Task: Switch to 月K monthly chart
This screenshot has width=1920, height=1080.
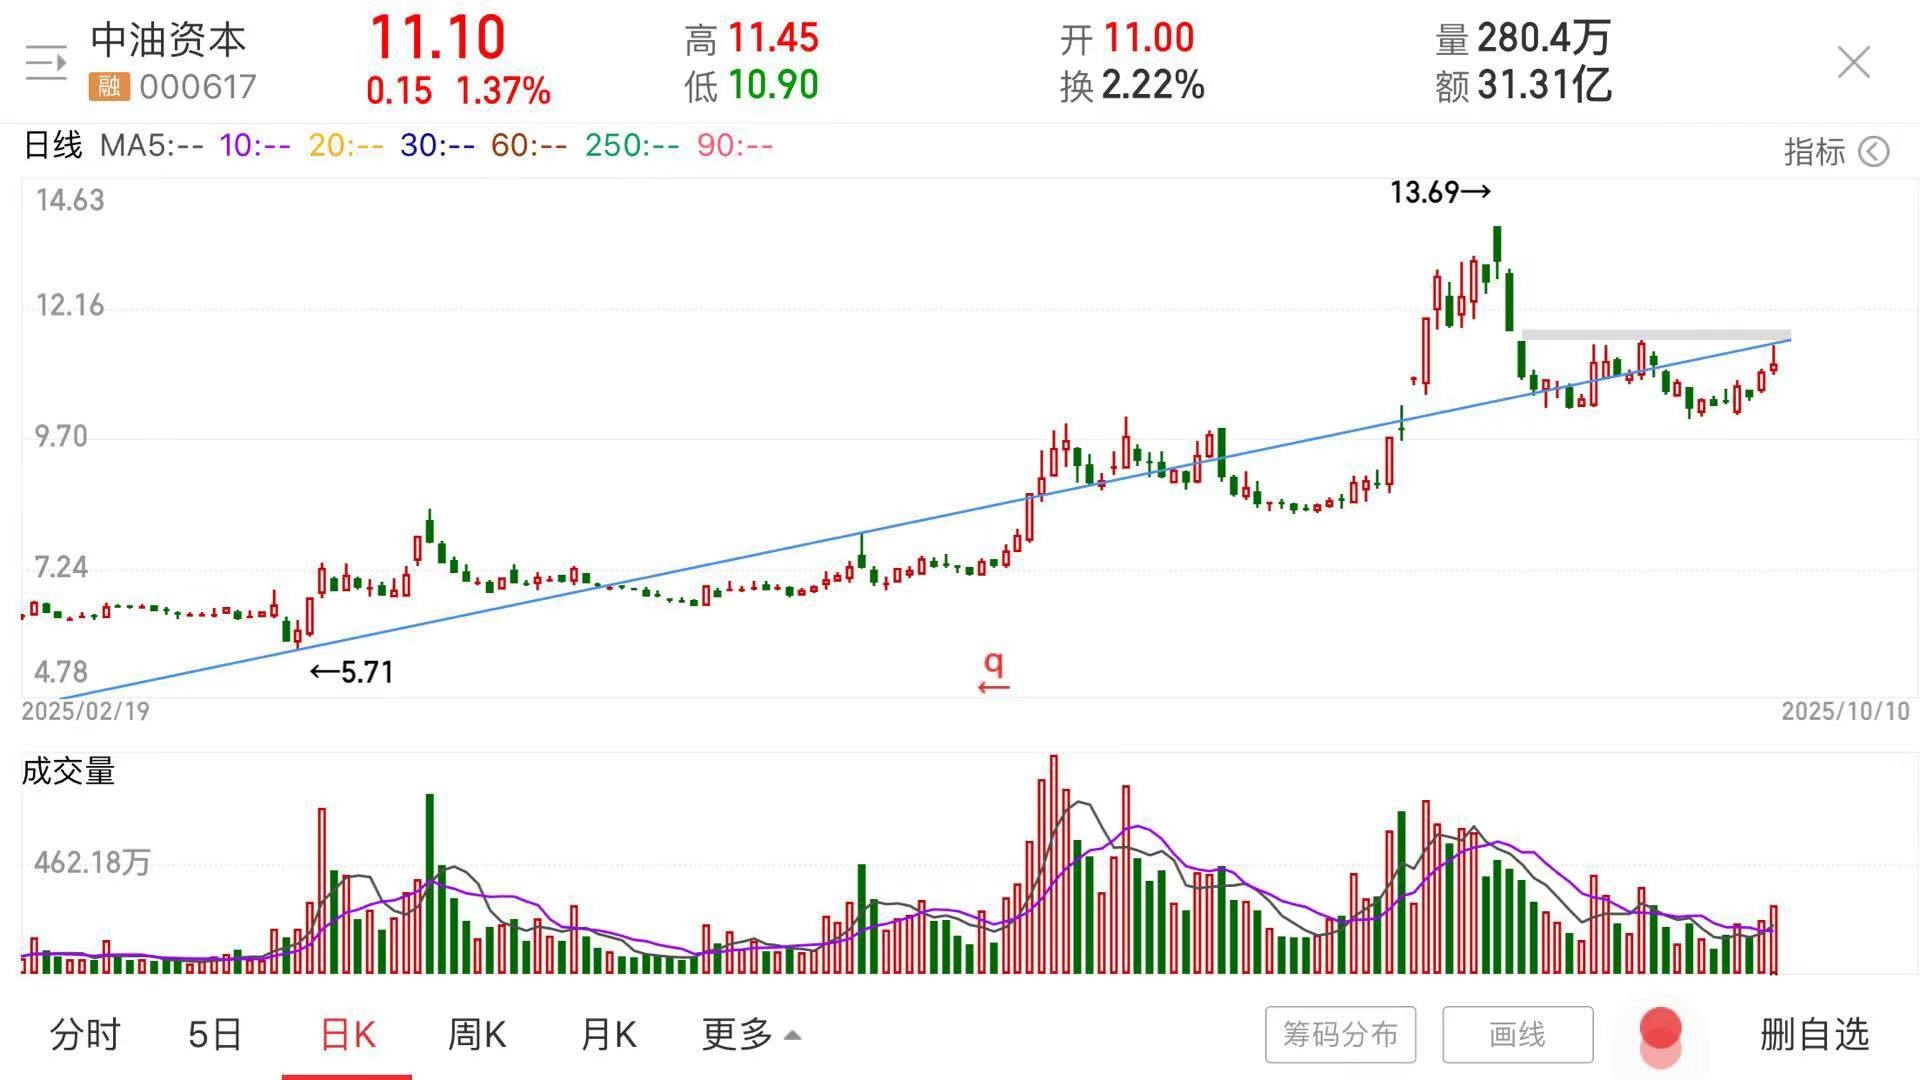Action: click(x=608, y=1034)
